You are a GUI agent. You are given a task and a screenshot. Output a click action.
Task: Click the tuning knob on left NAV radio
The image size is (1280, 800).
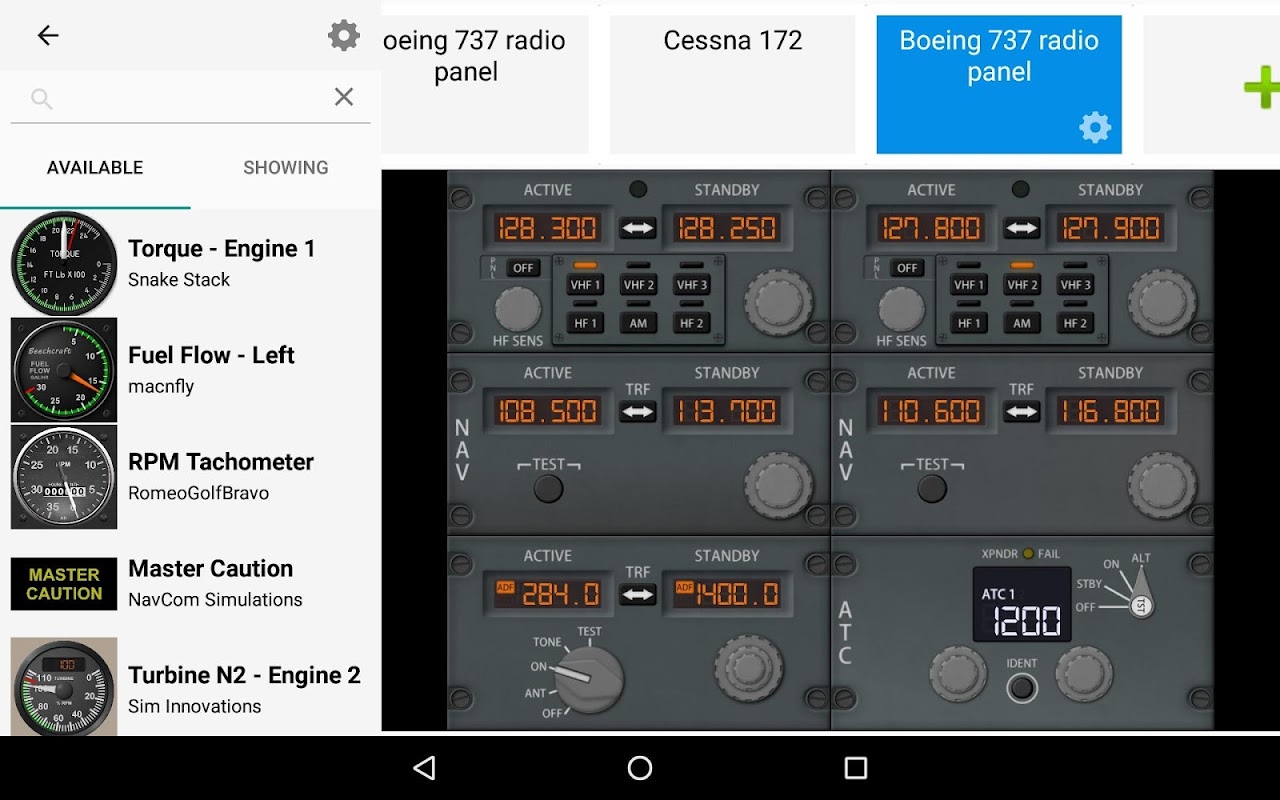(779, 484)
